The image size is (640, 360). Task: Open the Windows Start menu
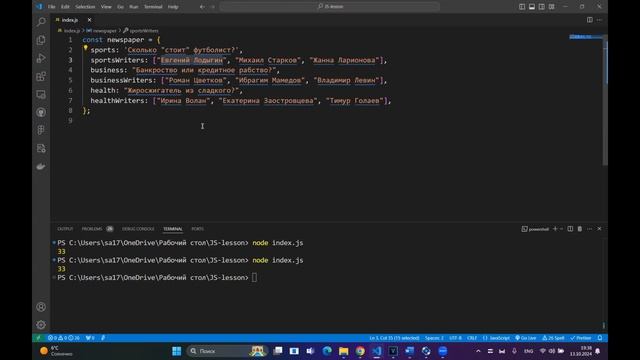(177, 351)
